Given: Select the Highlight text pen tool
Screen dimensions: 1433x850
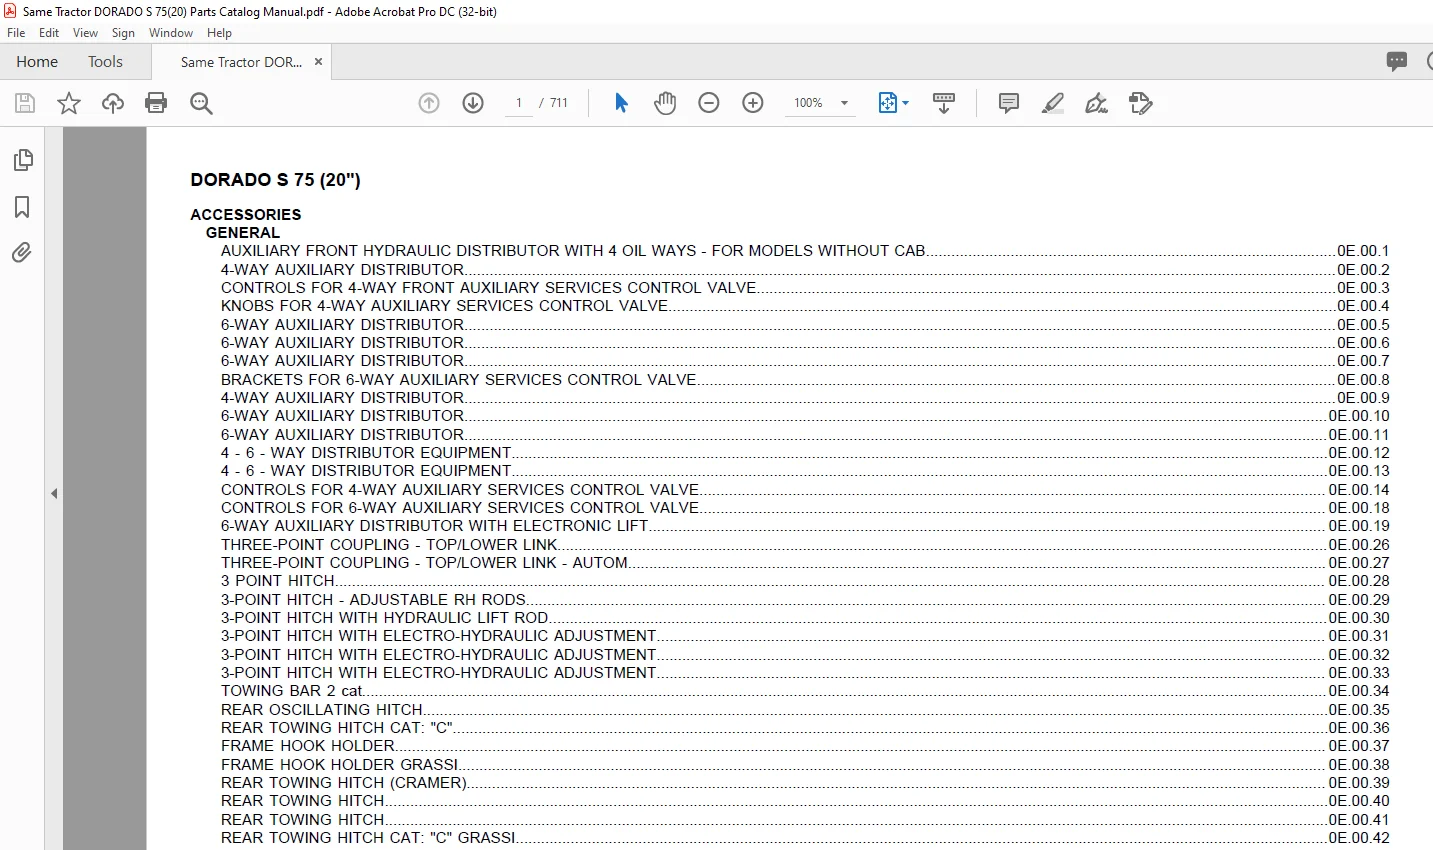Looking at the screenshot, I should click(x=1053, y=103).
